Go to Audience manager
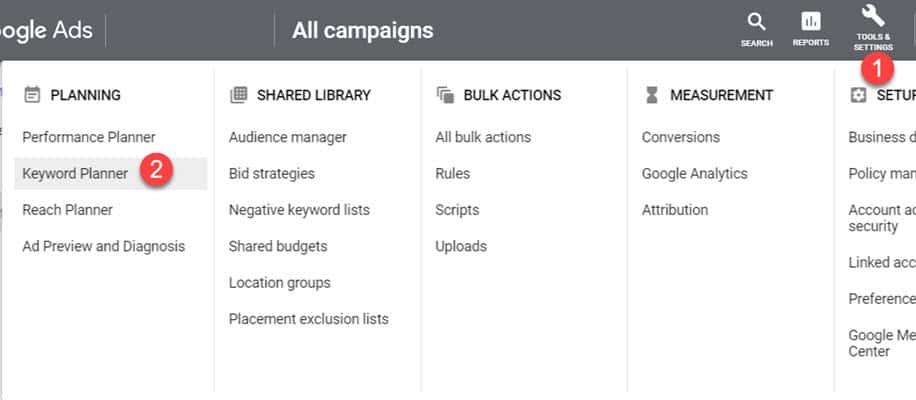The height and width of the screenshot is (400, 916). point(287,137)
